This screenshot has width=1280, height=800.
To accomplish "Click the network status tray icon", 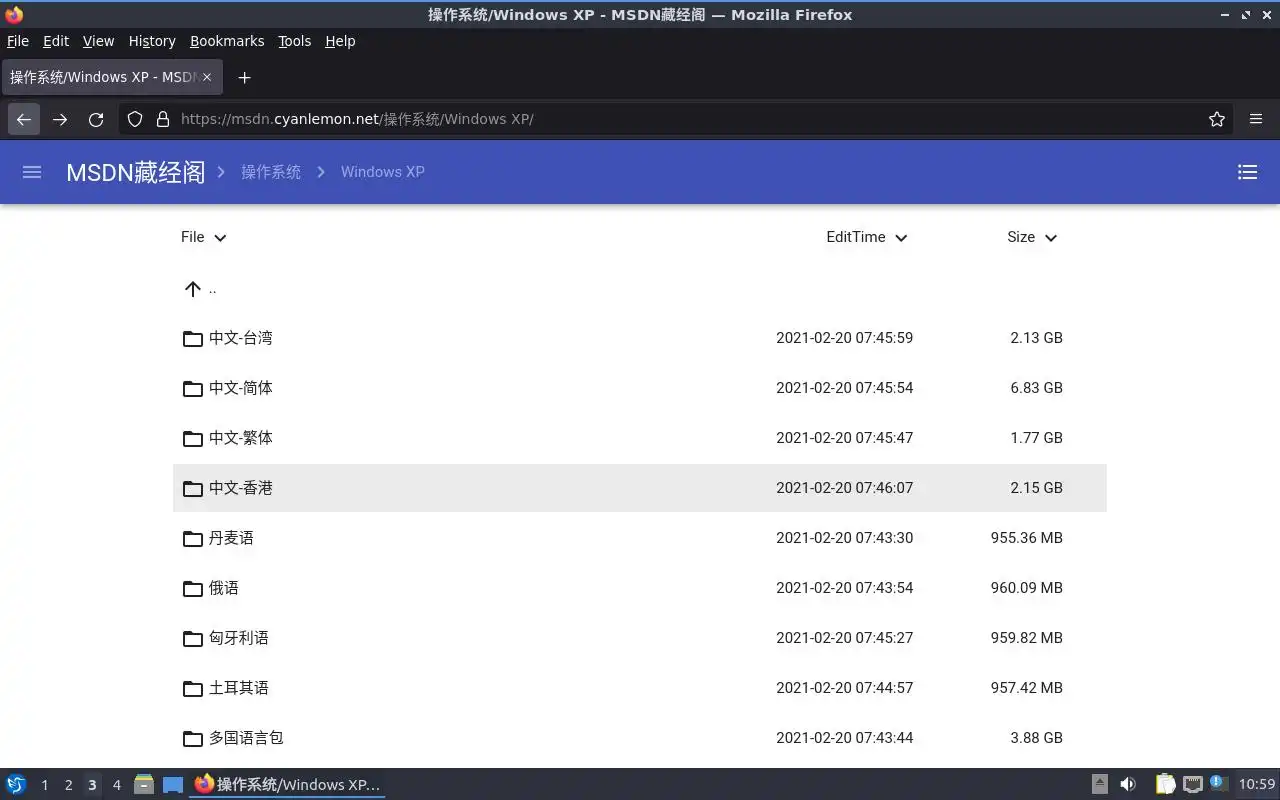I will point(1192,784).
